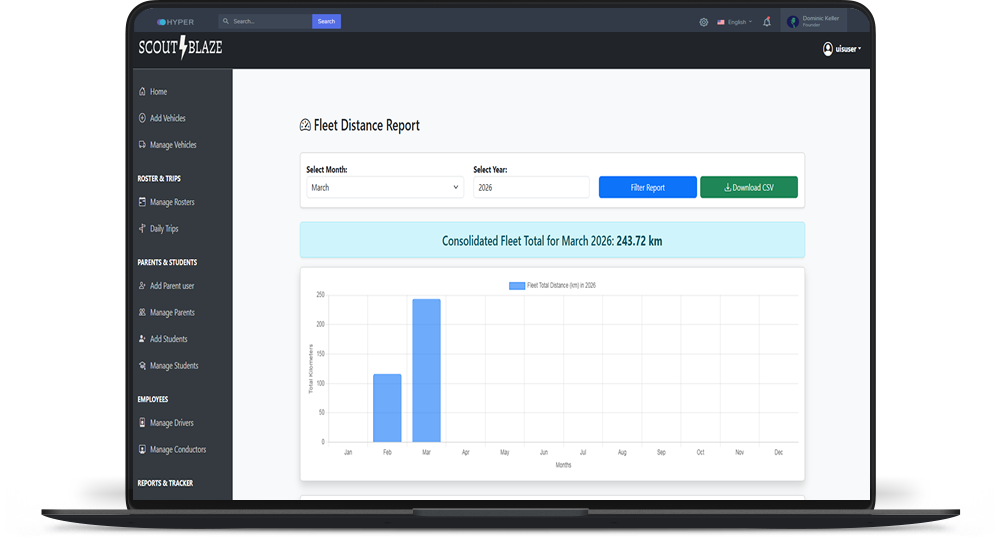Expand the uisuser account menu
Image resolution: width=1000 pixels, height=539 pixels.
[x=841, y=48]
